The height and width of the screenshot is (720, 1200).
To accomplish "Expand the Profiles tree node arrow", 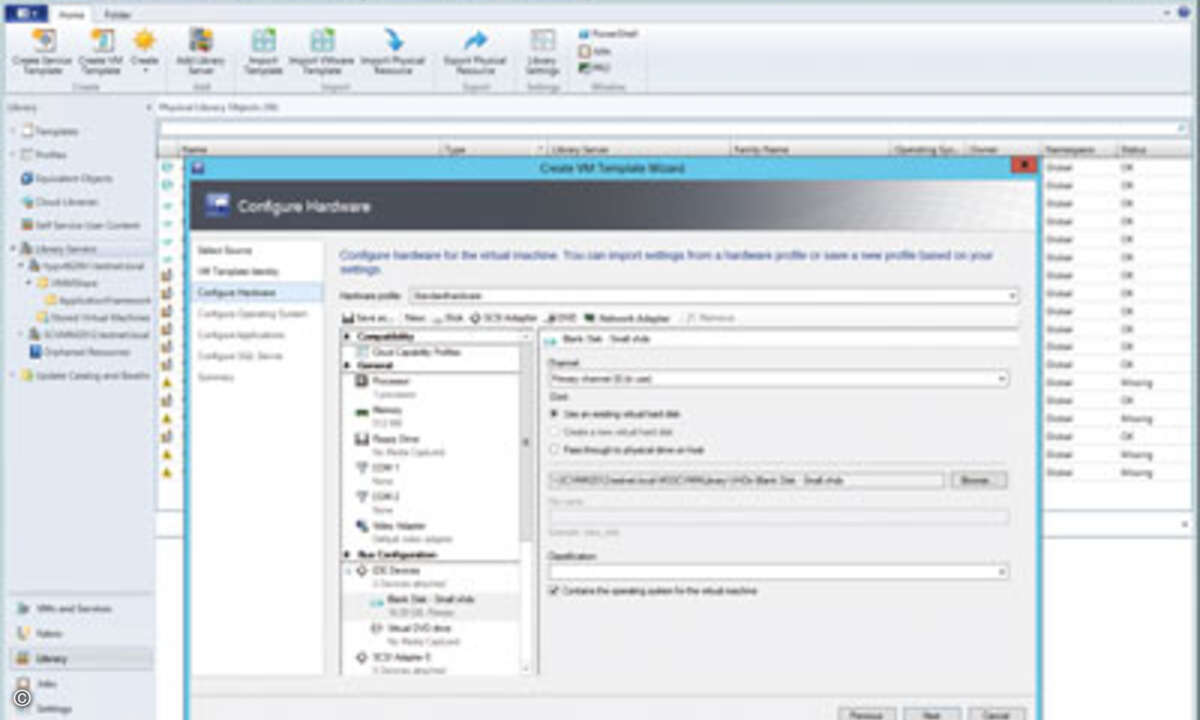I will (x=13, y=155).
